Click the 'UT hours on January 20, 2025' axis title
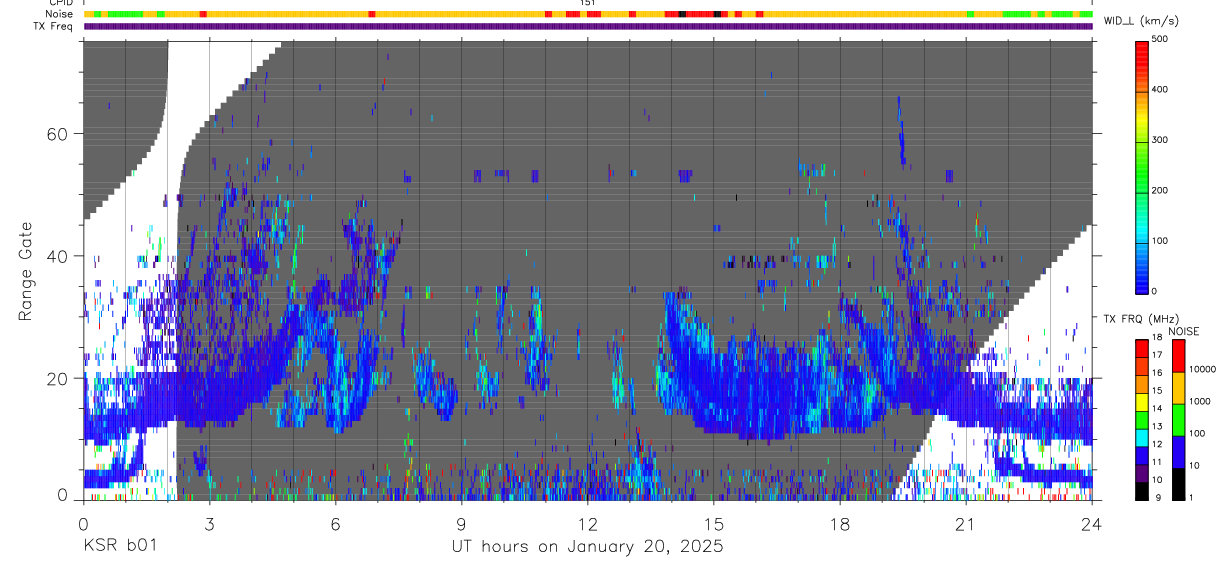The height and width of the screenshot is (567, 1228). [x=587, y=547]
